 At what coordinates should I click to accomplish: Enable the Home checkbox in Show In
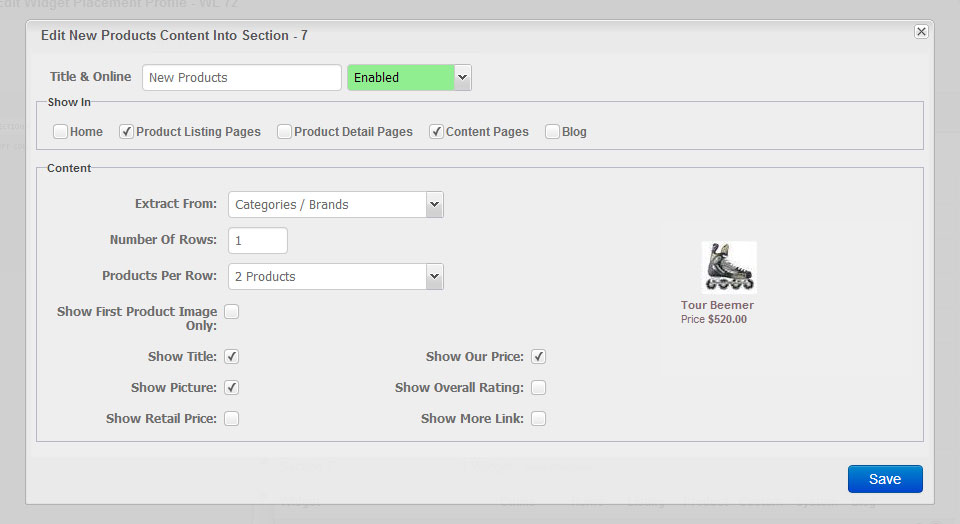pos(60,132)
